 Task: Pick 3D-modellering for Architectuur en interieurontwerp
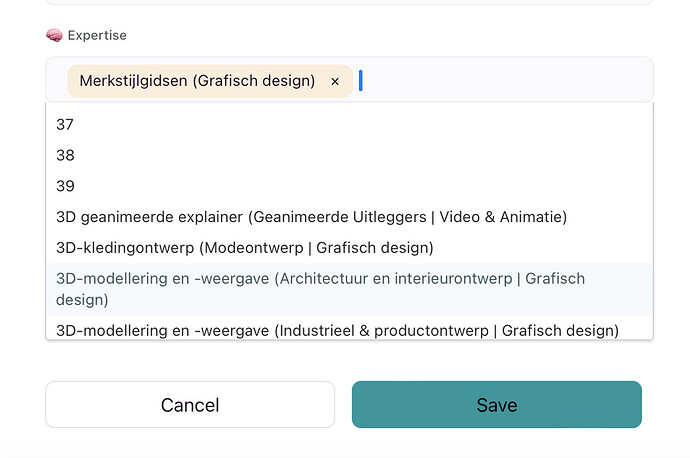pos(349,289)
